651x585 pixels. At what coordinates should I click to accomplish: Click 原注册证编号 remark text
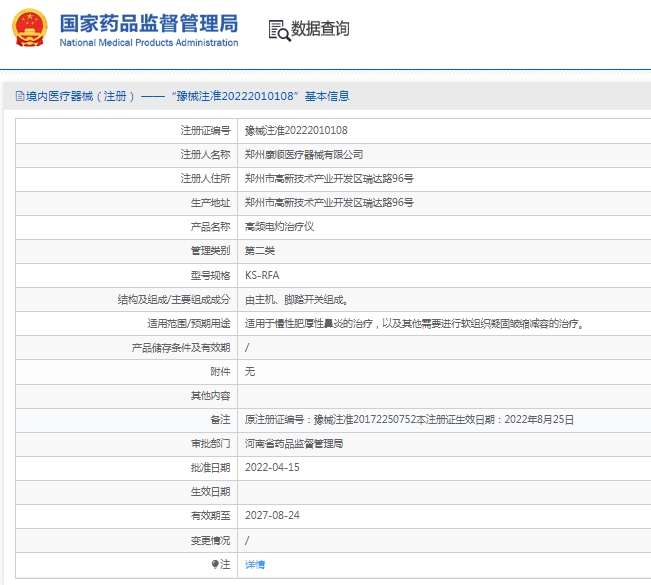tap(409, 420)
